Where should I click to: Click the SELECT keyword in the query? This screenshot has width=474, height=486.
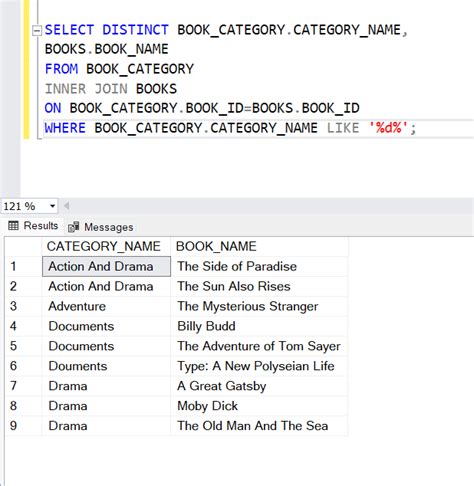coord(69,30)
